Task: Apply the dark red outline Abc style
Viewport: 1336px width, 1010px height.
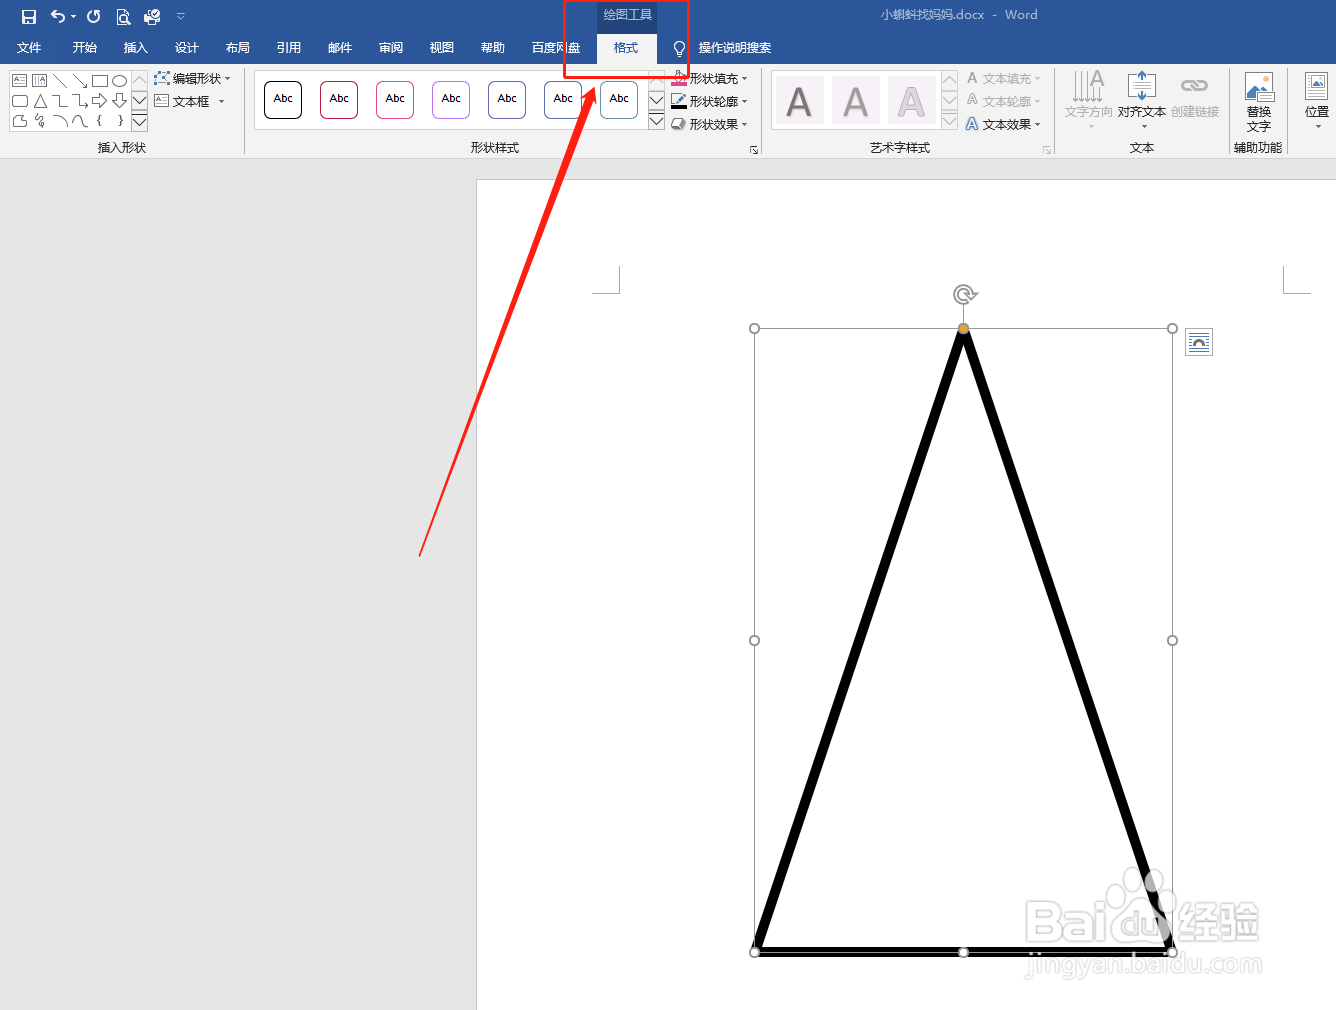Action: tap(339, 100)
